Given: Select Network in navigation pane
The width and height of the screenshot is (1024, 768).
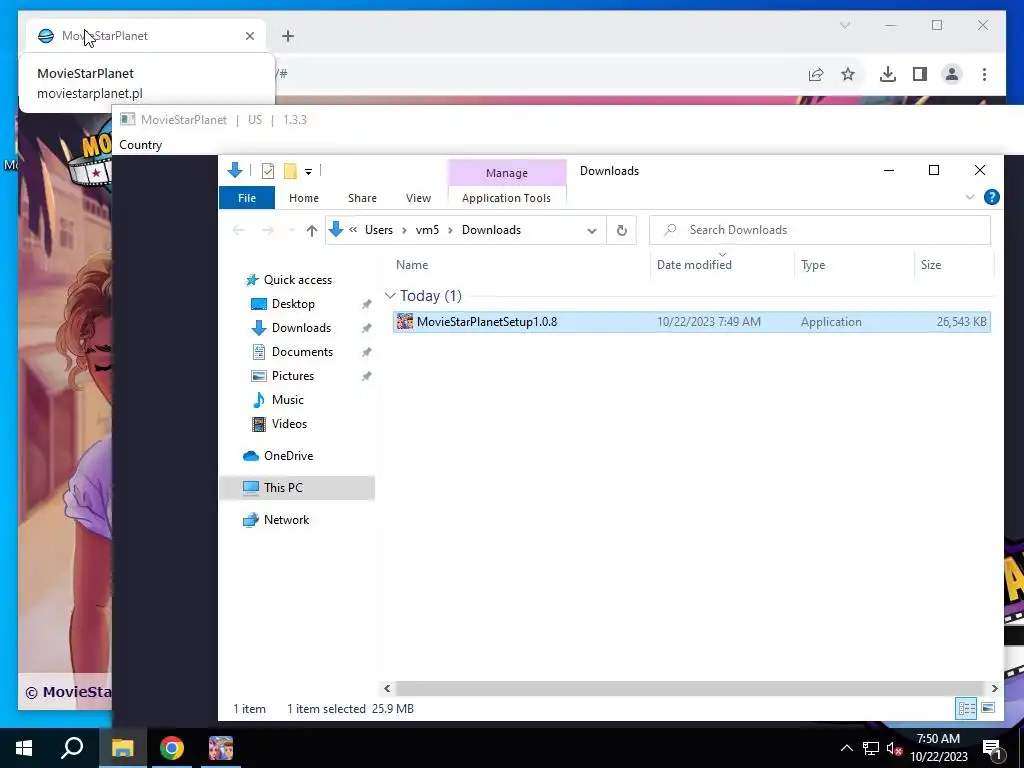Looking at the screenshot, I should point(286,520).
